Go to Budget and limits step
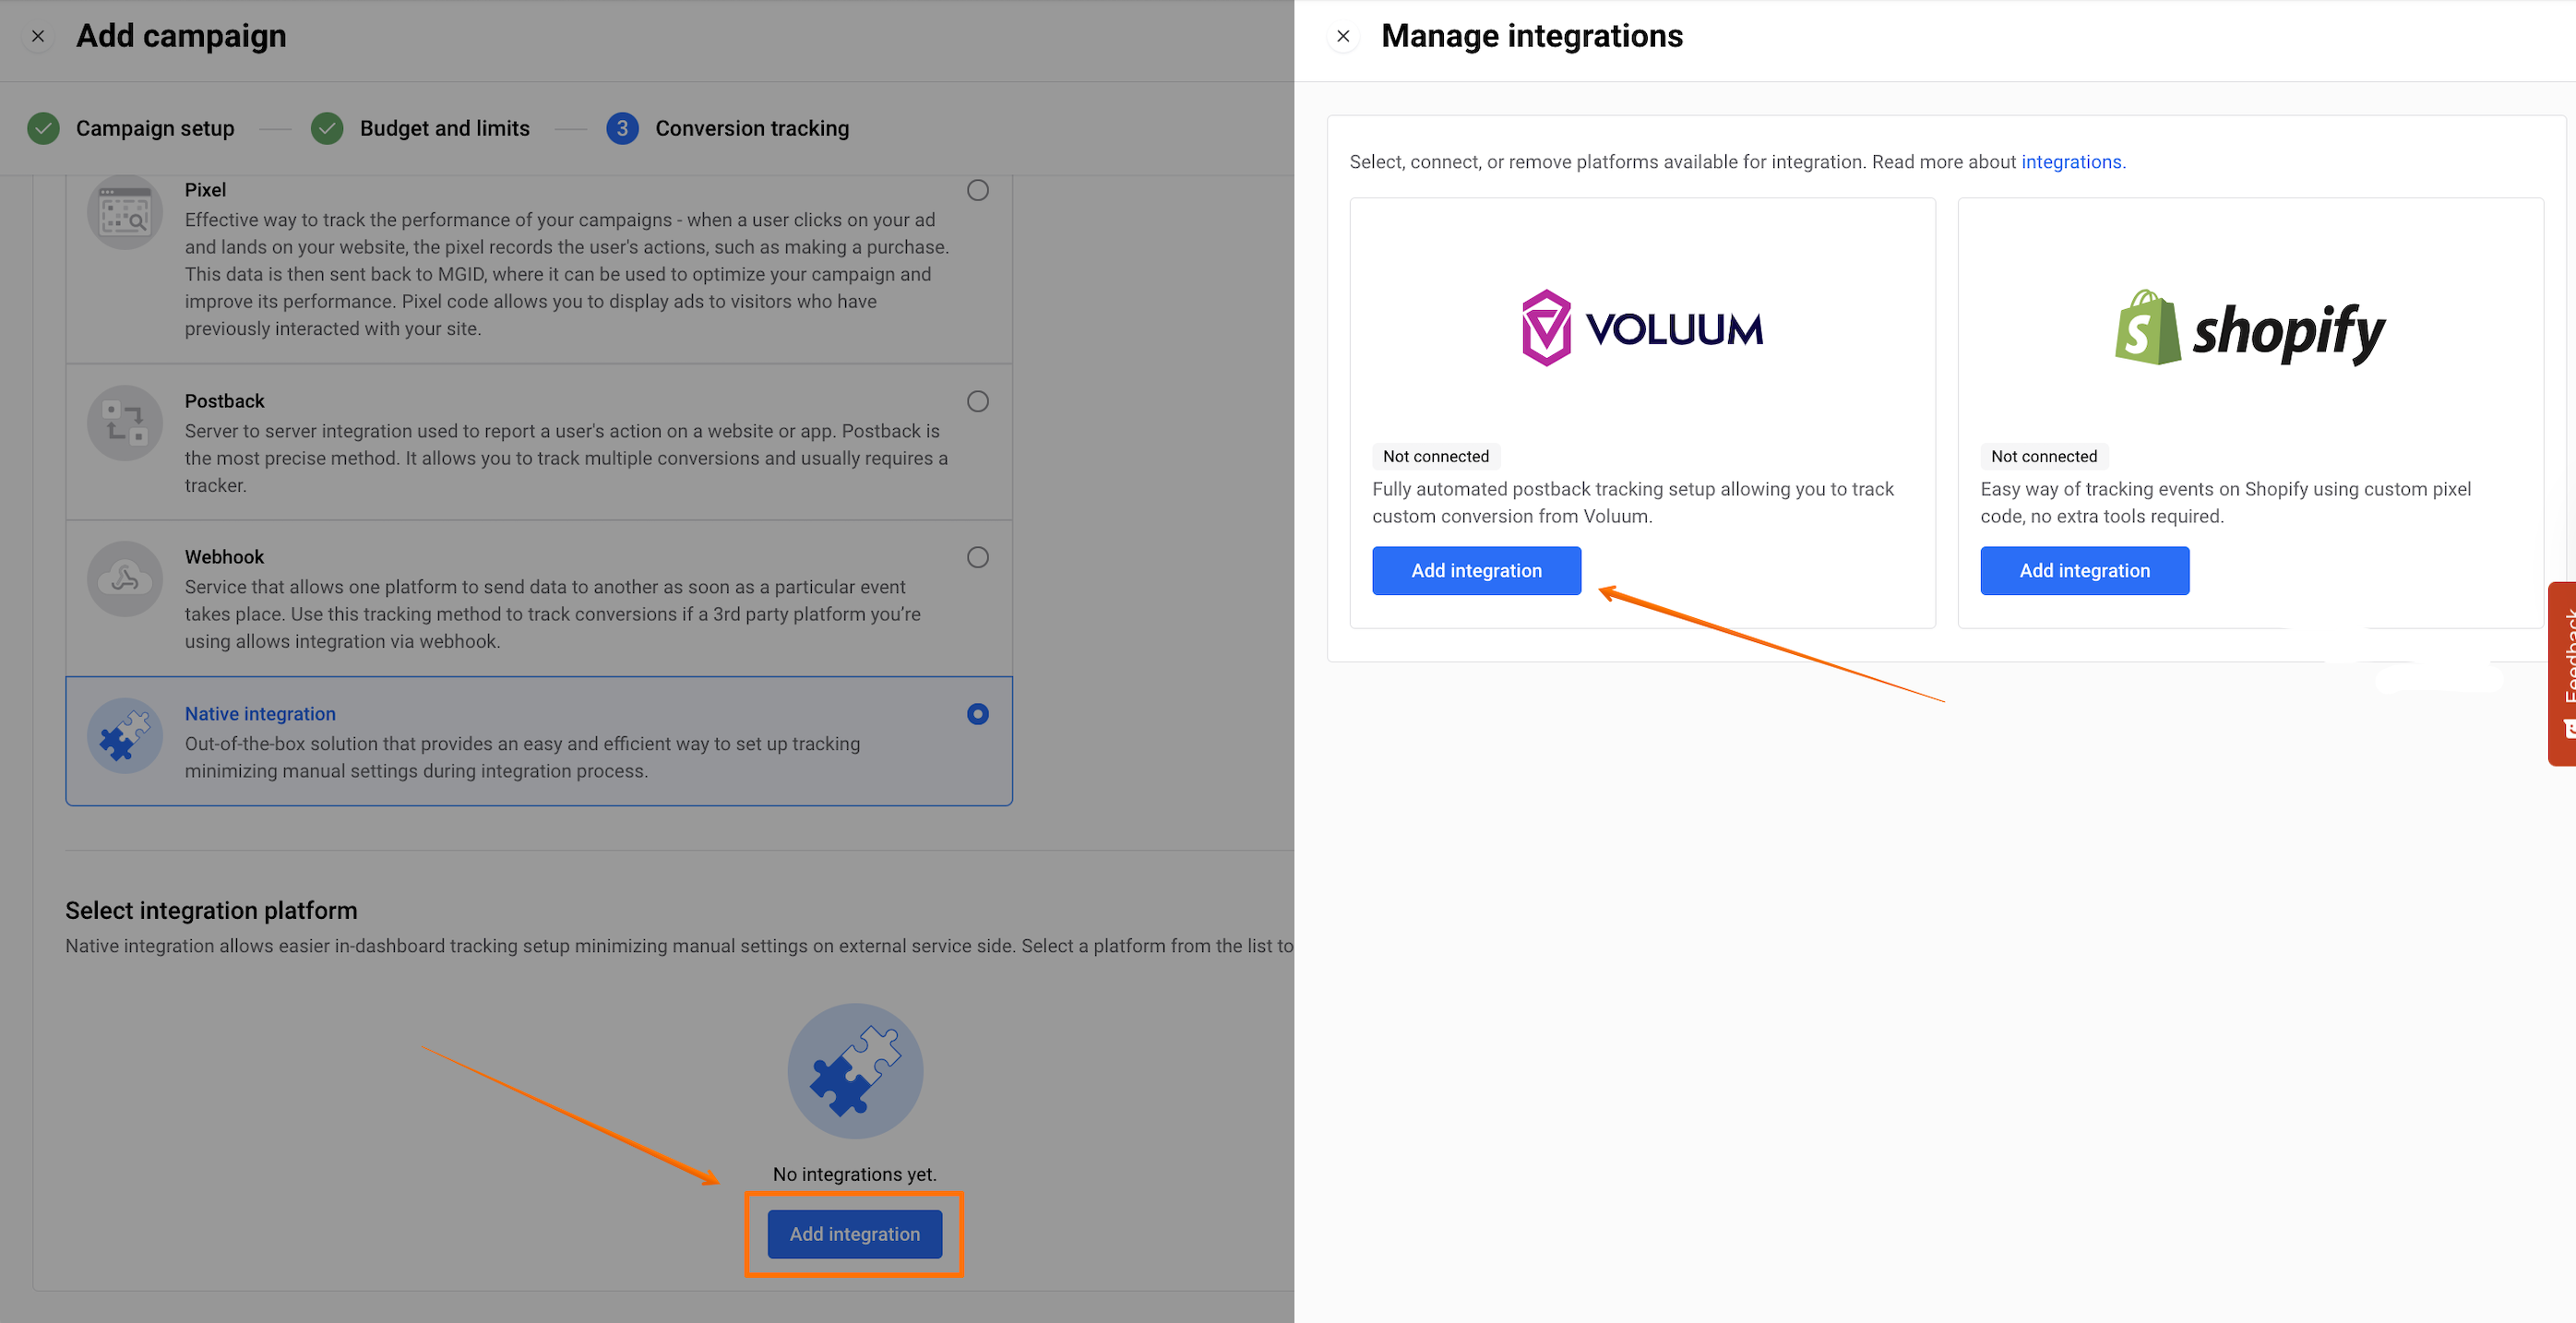Screen dimensions: 2576x1323 tap(444, 128)
